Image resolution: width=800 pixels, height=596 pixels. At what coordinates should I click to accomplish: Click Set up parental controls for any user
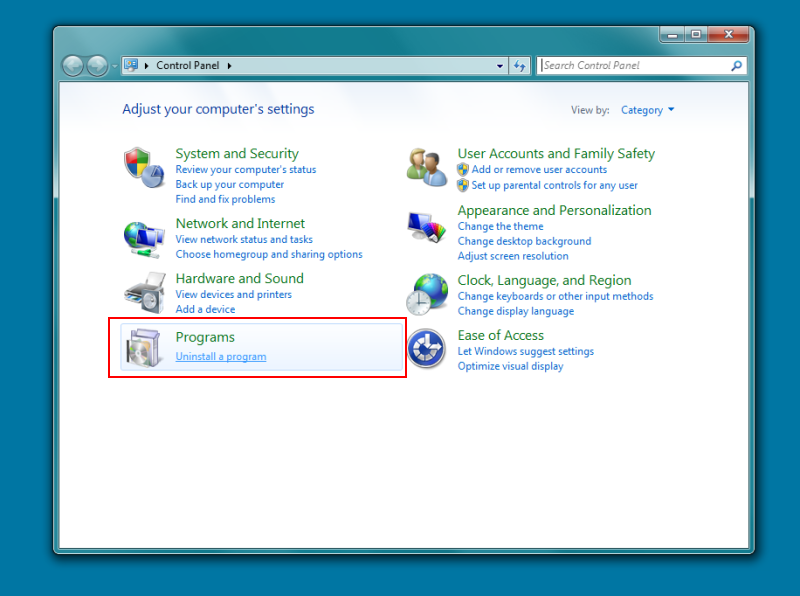coord(555,185)
